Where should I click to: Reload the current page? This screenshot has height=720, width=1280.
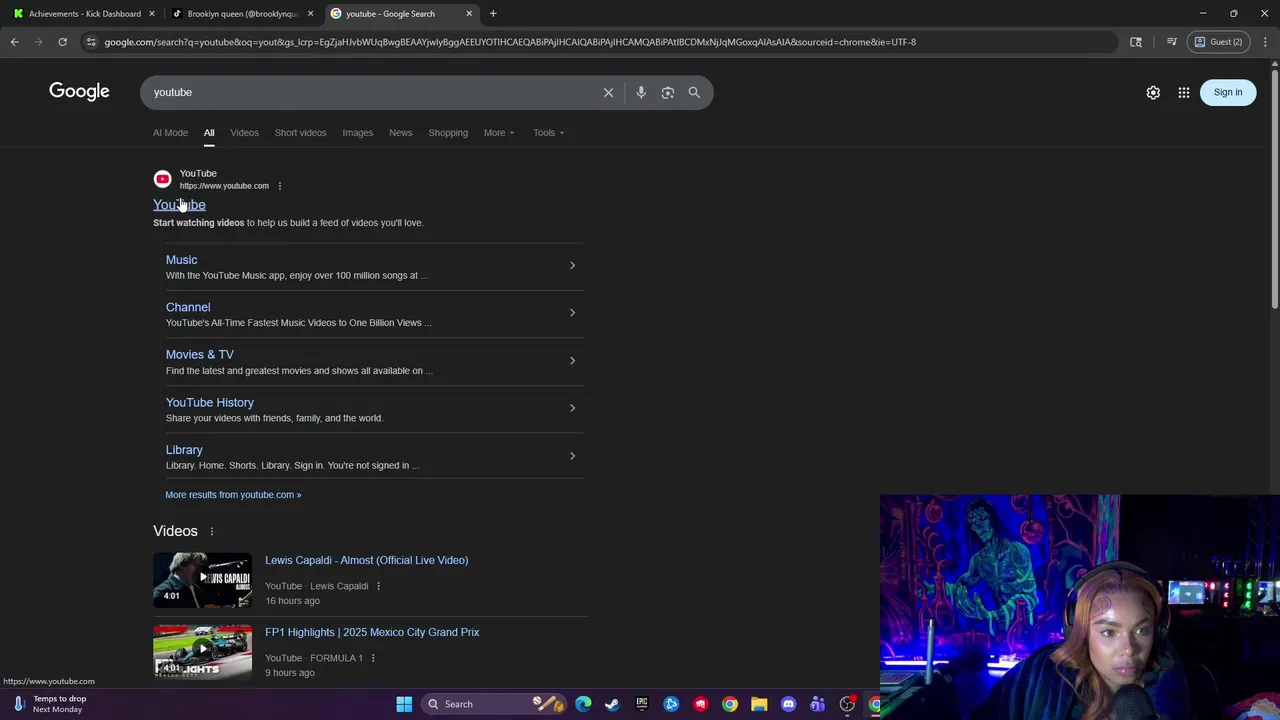(62, 42)
